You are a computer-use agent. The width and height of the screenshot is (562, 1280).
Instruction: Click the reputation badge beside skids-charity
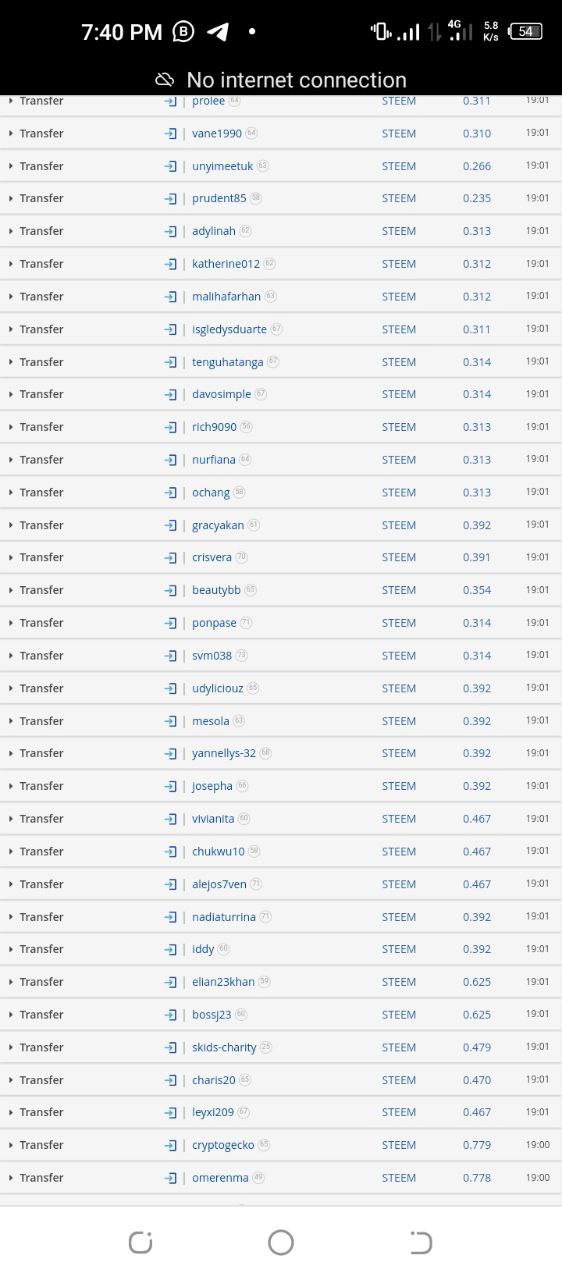266,1047
